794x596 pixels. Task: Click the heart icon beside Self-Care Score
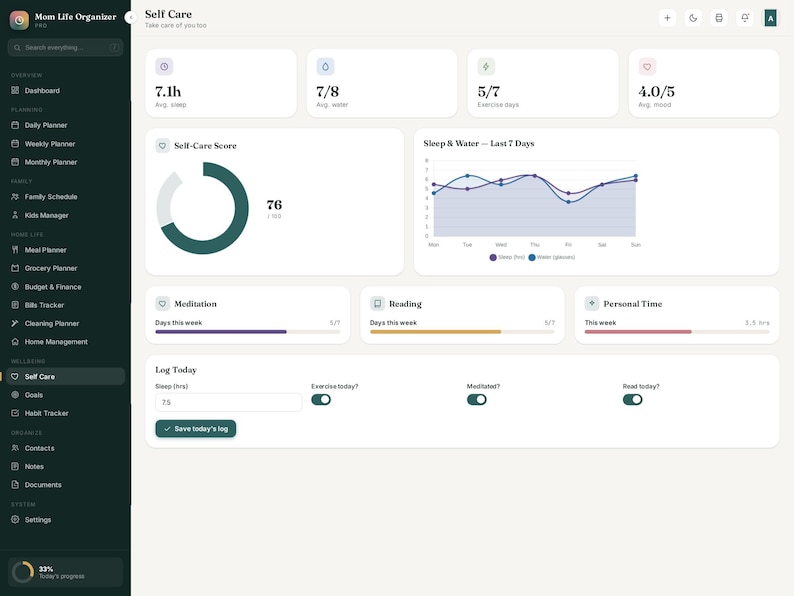tap(163, 146)
